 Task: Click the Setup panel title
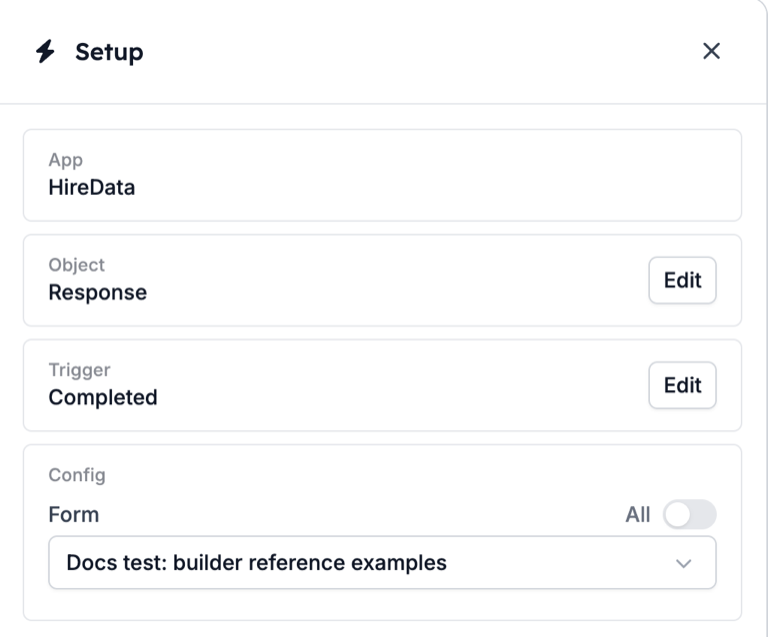(109, 52)
